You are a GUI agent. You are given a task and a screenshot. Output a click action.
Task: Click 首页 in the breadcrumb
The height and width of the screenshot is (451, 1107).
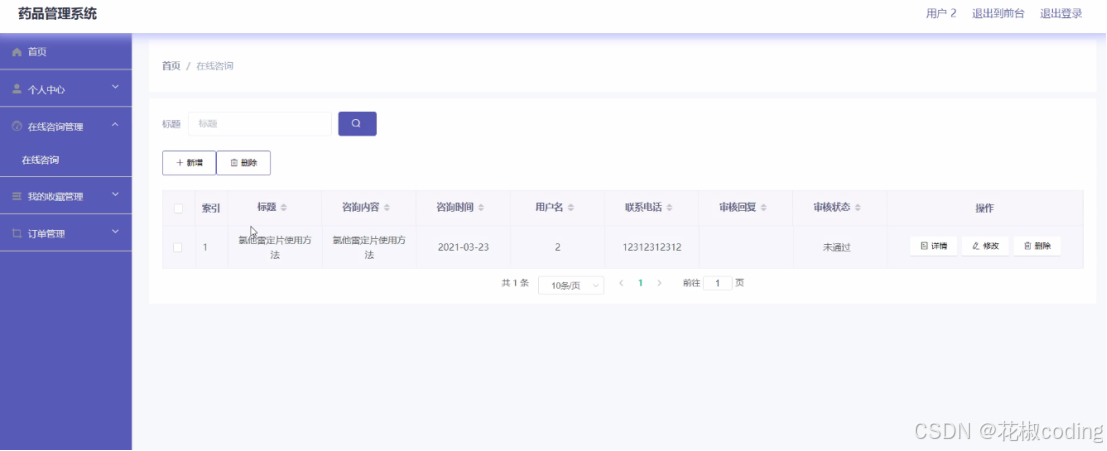pos(171,66)
